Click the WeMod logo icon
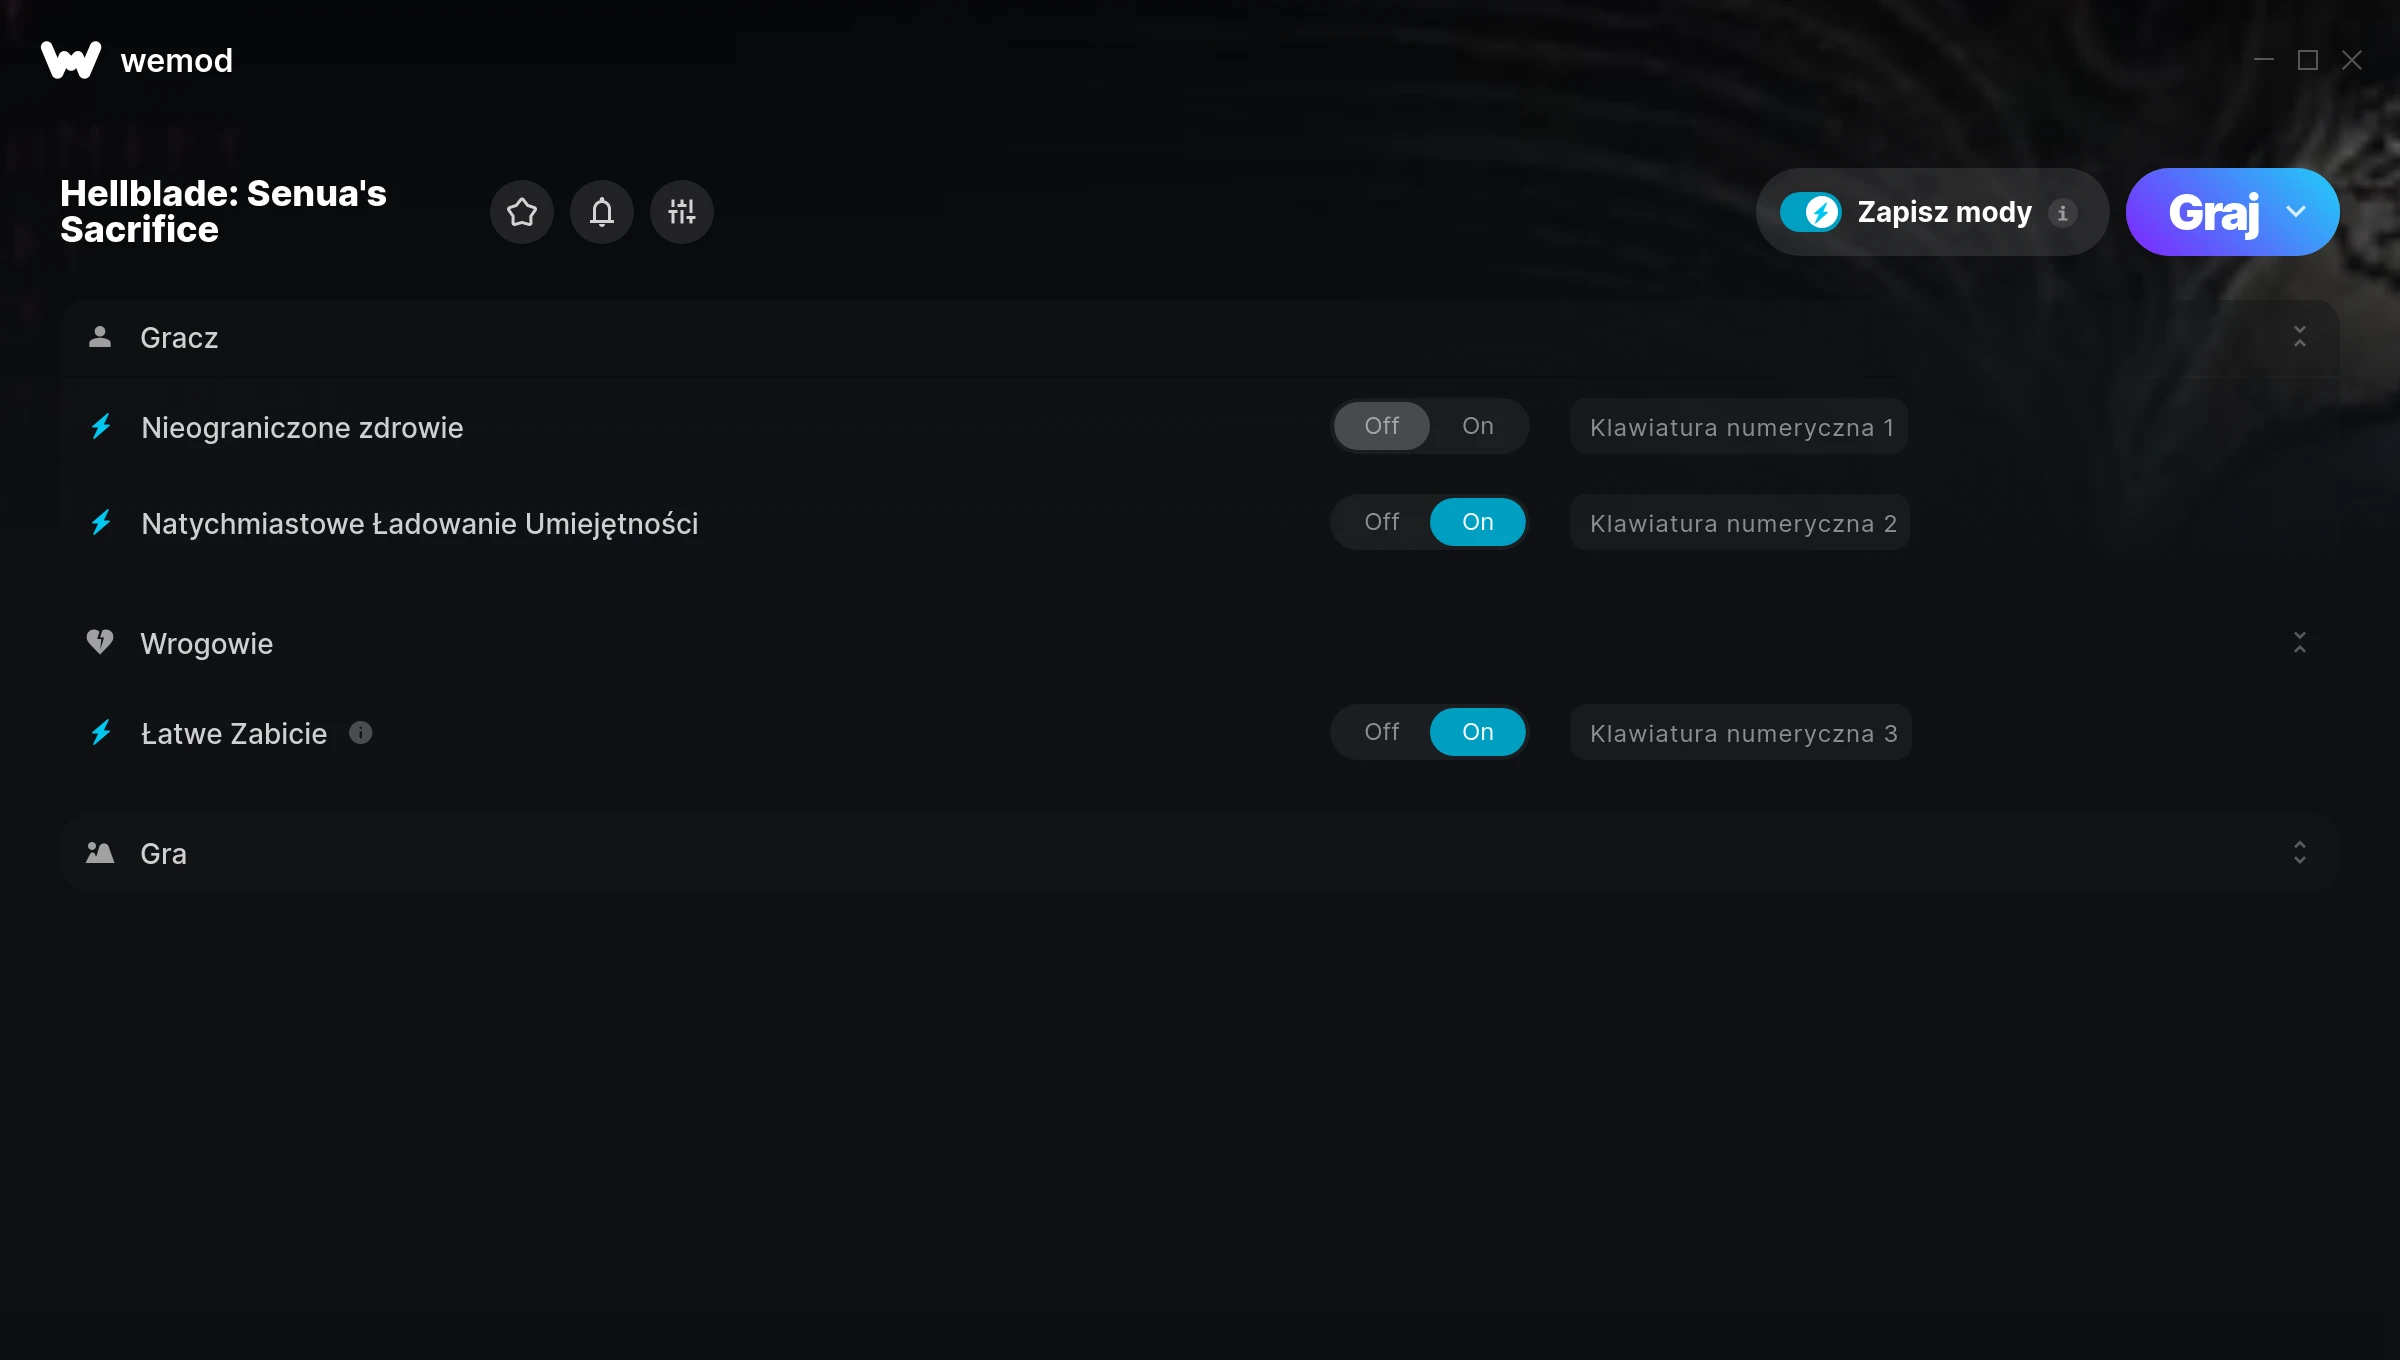 click(71, 60)
